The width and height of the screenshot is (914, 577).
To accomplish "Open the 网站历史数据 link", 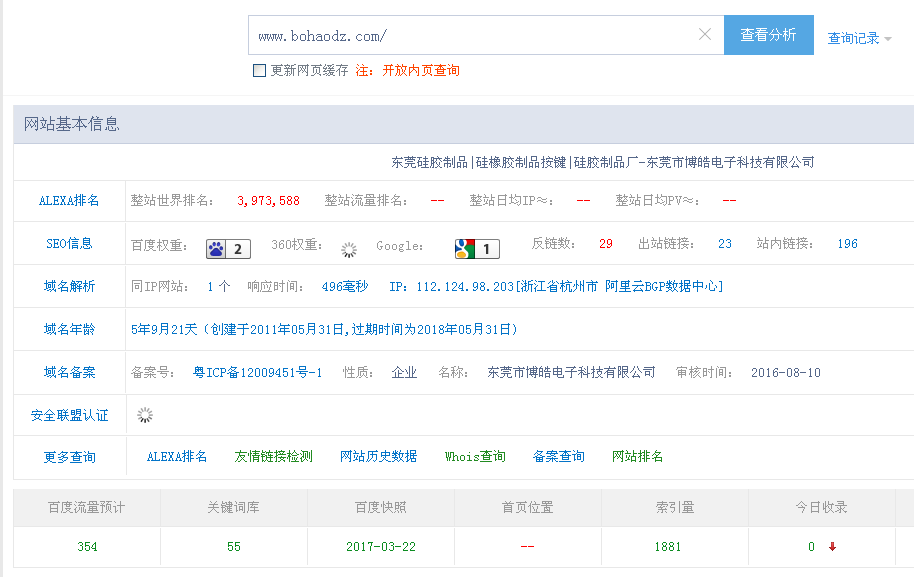I will [378, 457].
